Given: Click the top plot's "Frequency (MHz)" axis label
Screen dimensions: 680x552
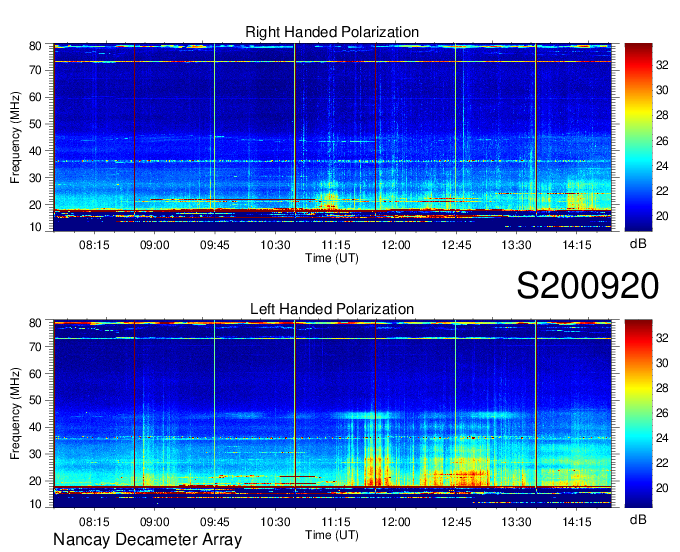Looking at the screenshot, I should point(15,137).
